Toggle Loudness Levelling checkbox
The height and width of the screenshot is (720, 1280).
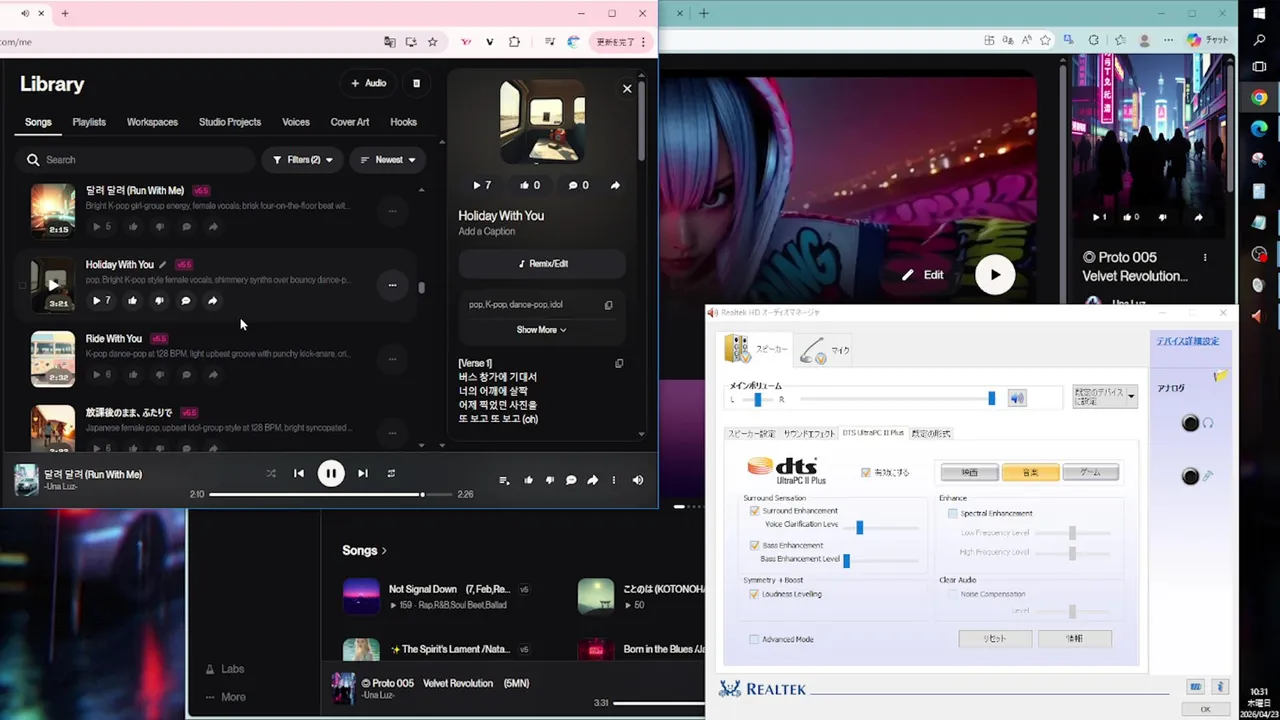(x=754, y=594)
